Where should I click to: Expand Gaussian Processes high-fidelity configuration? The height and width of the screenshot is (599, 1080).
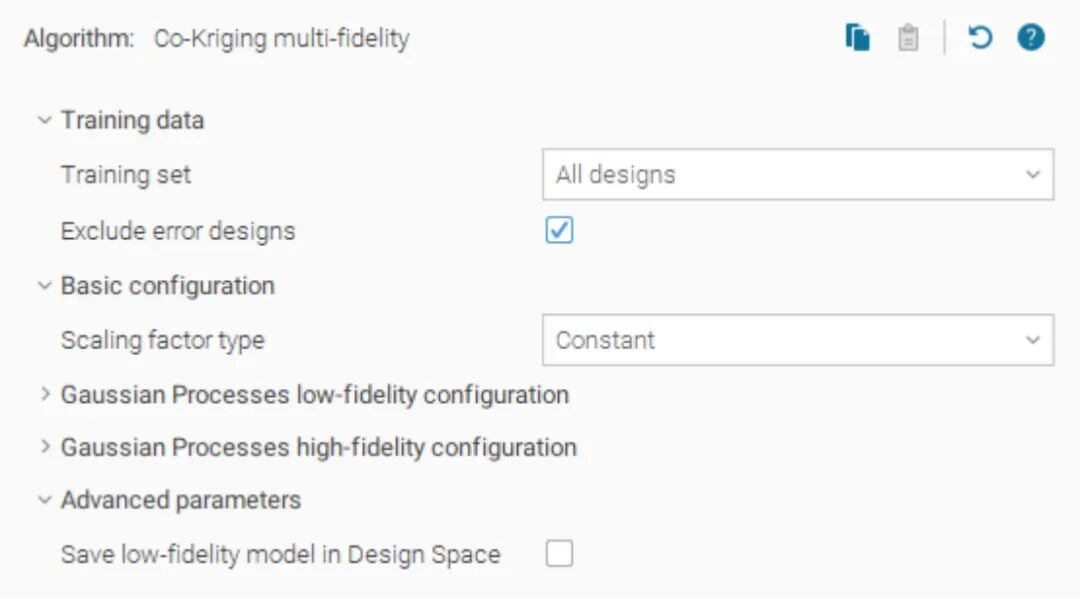point(44,447)
